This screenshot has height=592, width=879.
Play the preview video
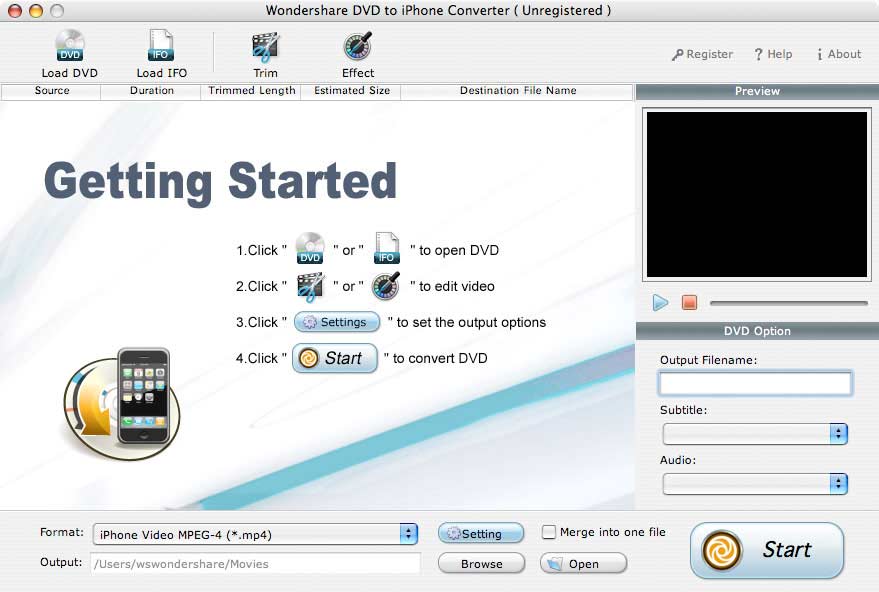tap(660, 303)
